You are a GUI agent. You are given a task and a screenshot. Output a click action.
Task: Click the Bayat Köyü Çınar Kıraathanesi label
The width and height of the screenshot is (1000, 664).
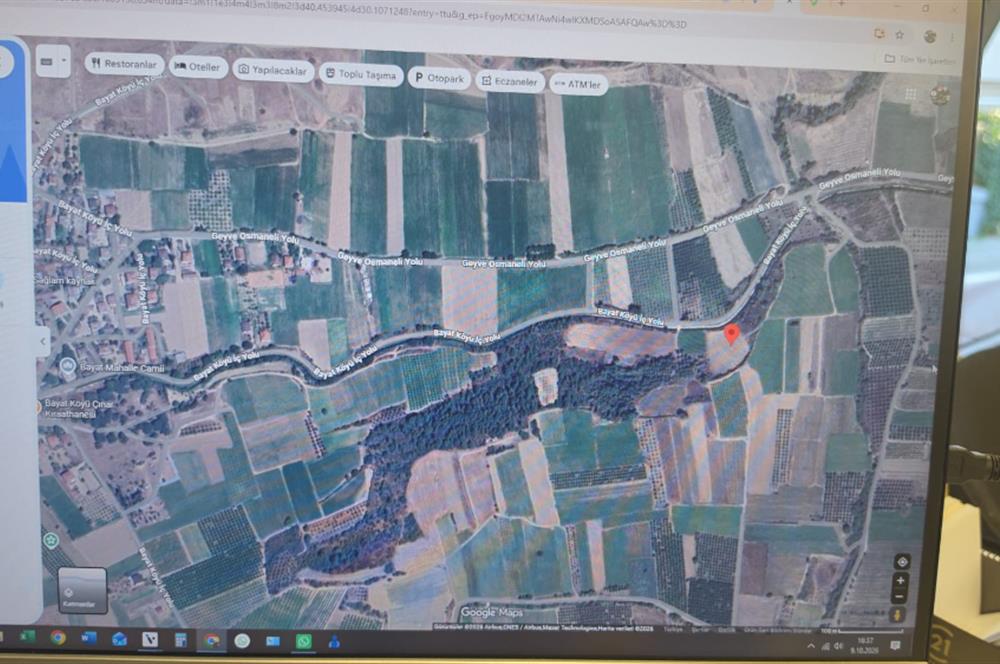(78, 408)
